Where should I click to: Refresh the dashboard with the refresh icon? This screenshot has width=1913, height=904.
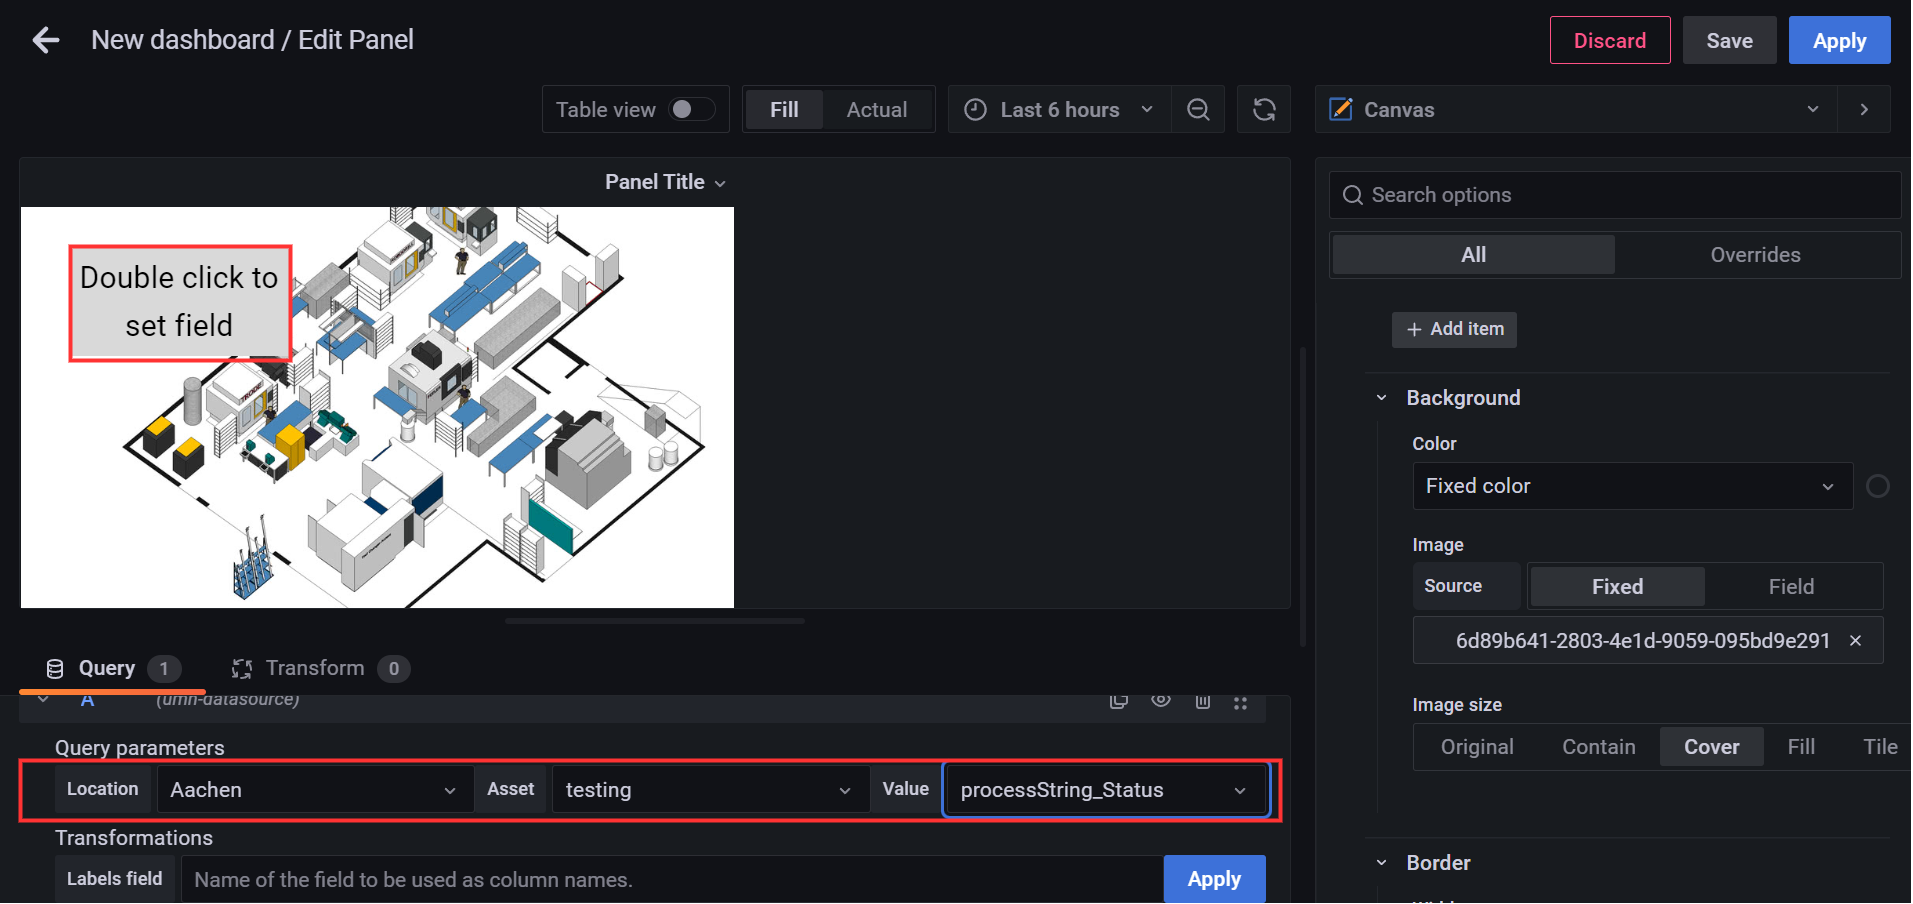coord(1264,110)
